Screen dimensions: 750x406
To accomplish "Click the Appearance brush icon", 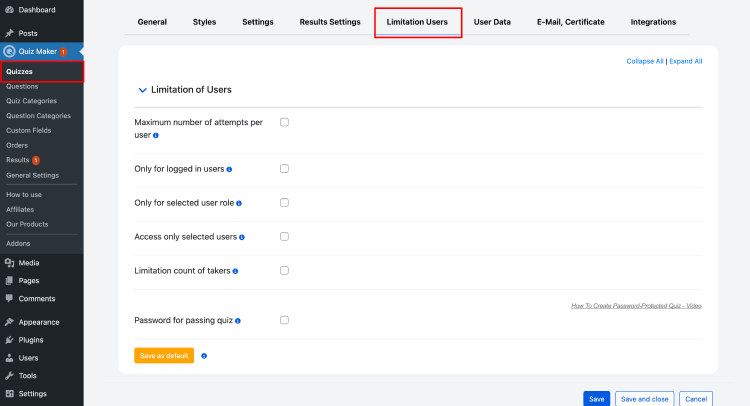I will coord(9,322).
